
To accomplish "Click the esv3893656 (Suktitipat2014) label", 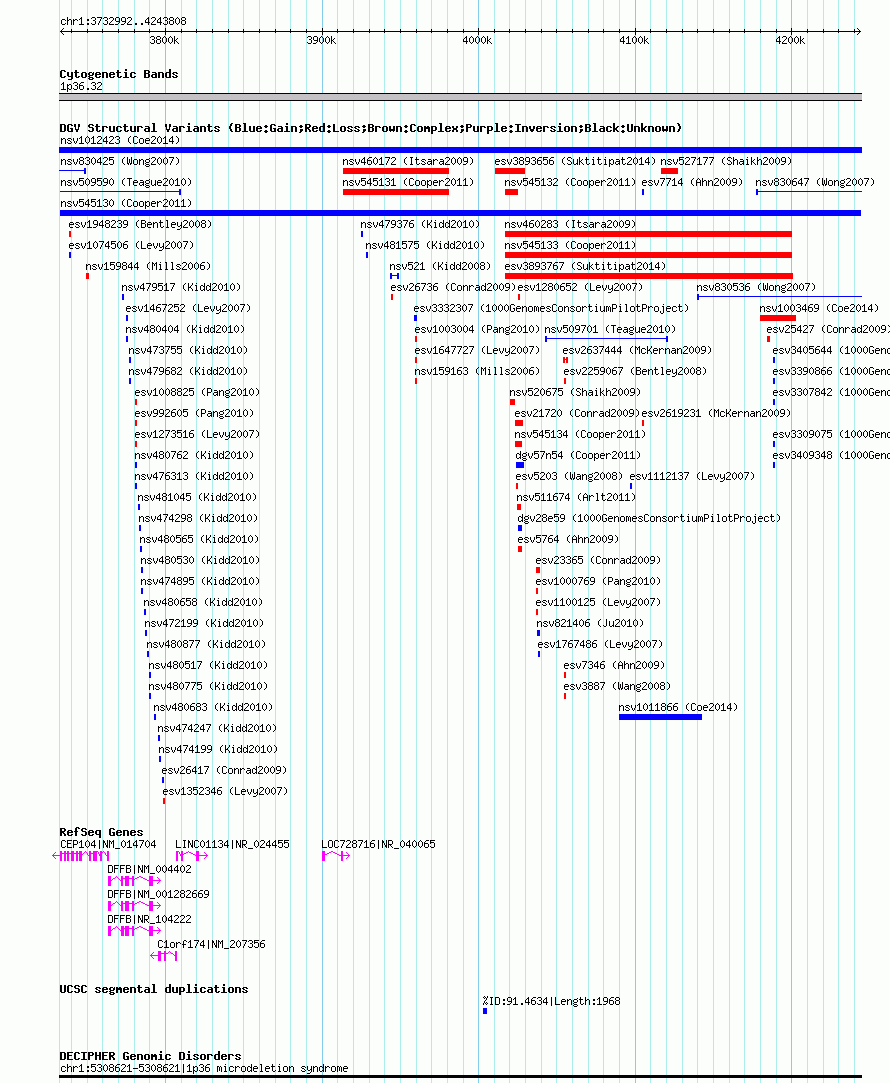I will [574, 161].
